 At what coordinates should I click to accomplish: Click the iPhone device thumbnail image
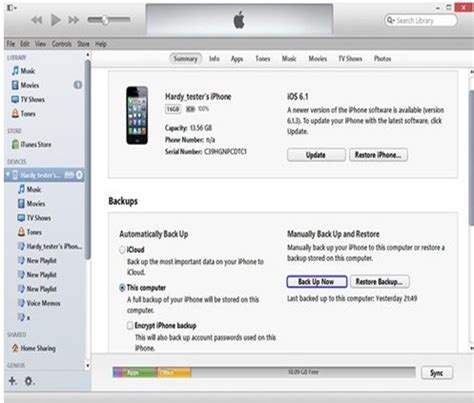pyautogui.click(x=137, y=115)
